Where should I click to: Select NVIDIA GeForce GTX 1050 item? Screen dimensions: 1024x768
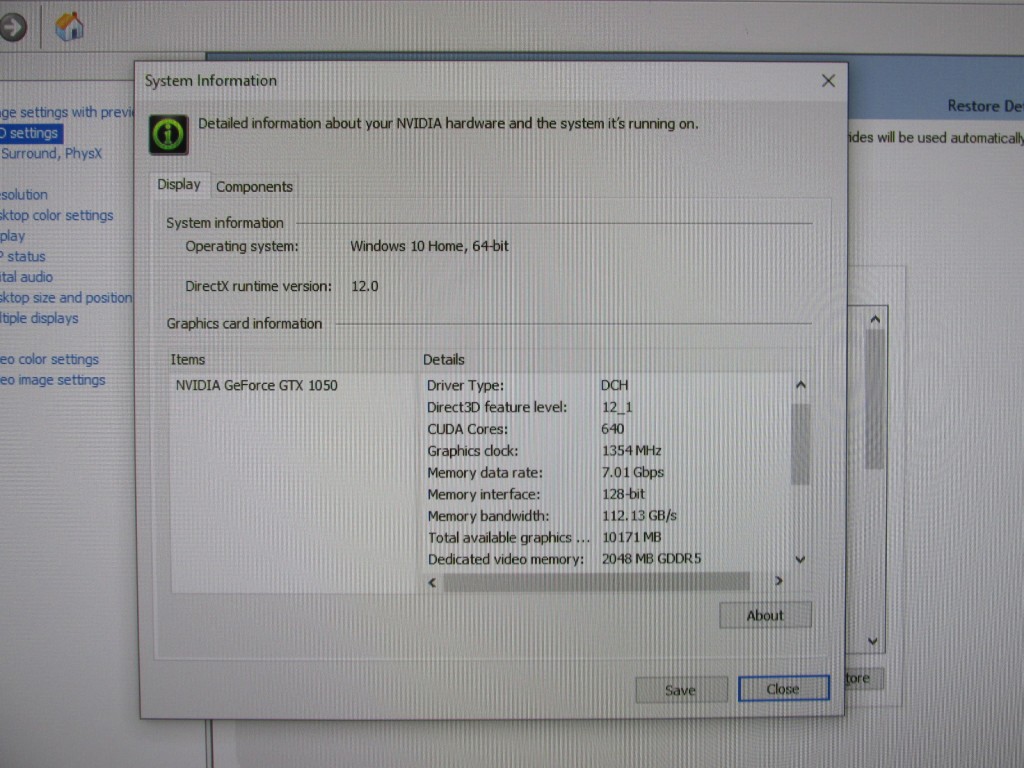point(256,385)
